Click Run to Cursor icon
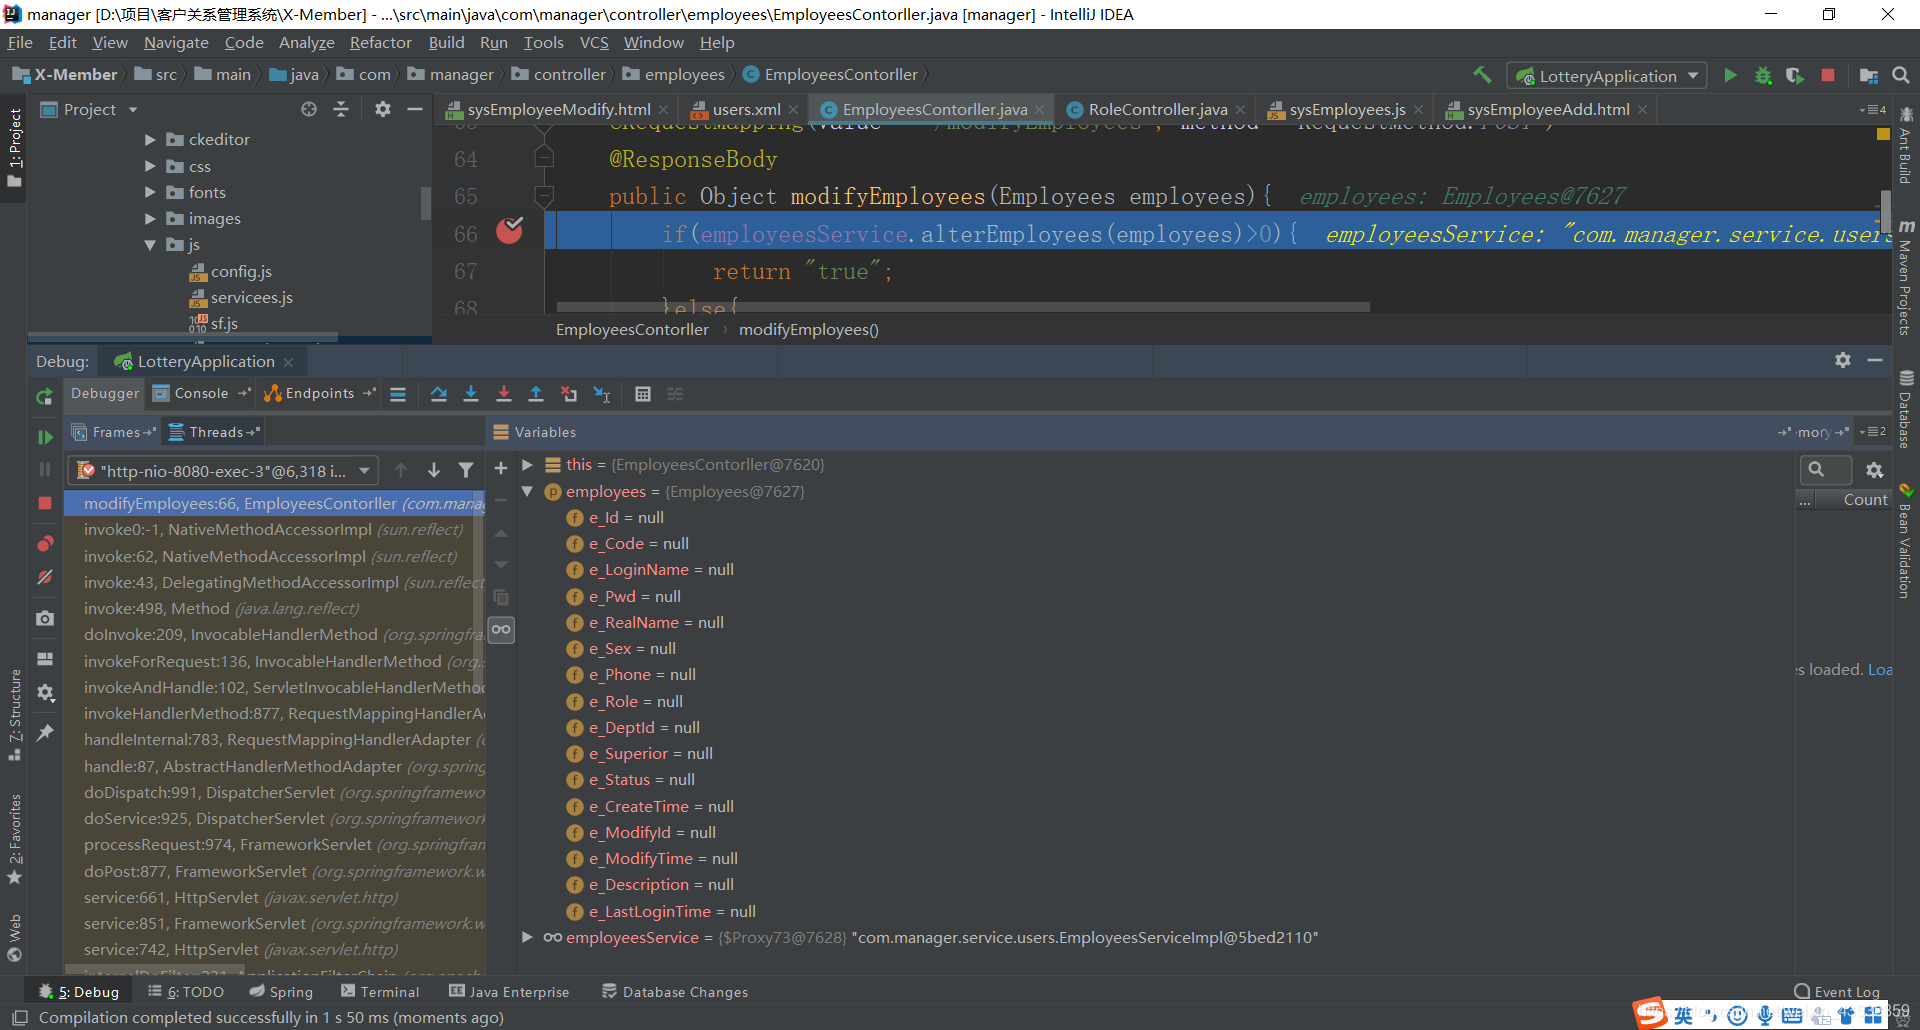The width and height of the screenshot is (1920, 1030). click(x=602, y=394)
